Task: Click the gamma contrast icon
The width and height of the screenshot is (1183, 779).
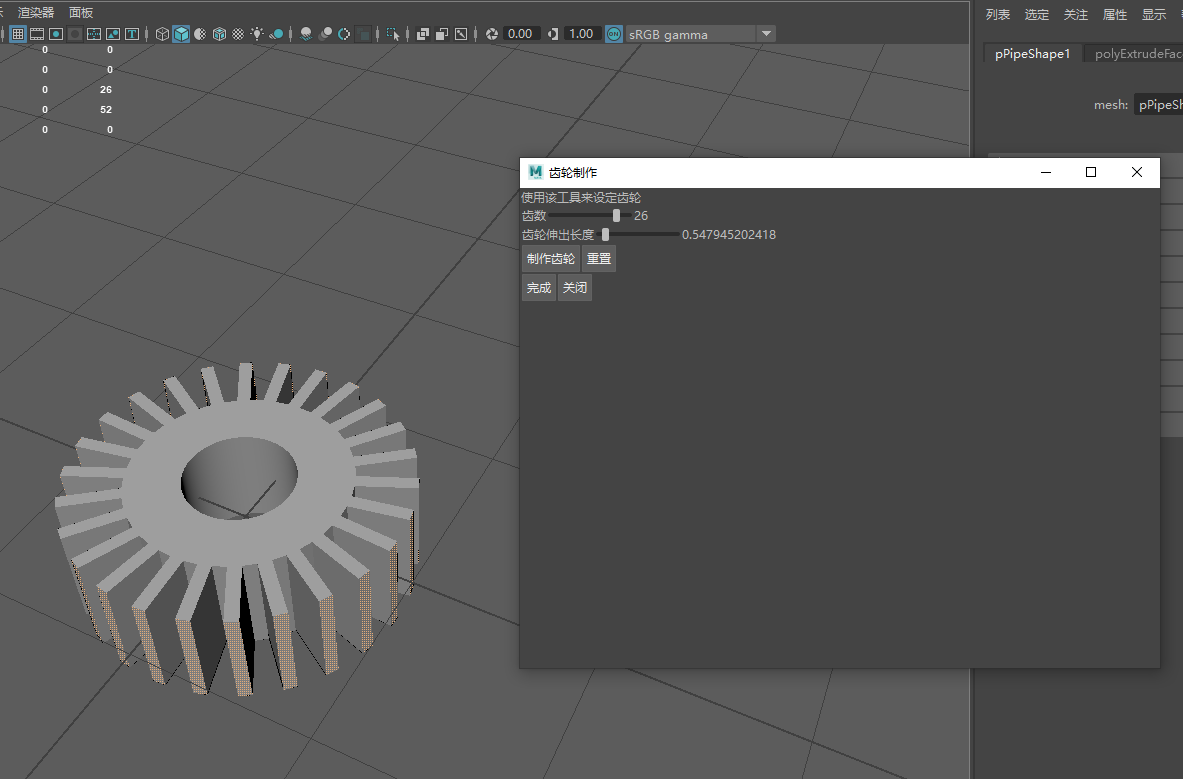Action: 553,34
